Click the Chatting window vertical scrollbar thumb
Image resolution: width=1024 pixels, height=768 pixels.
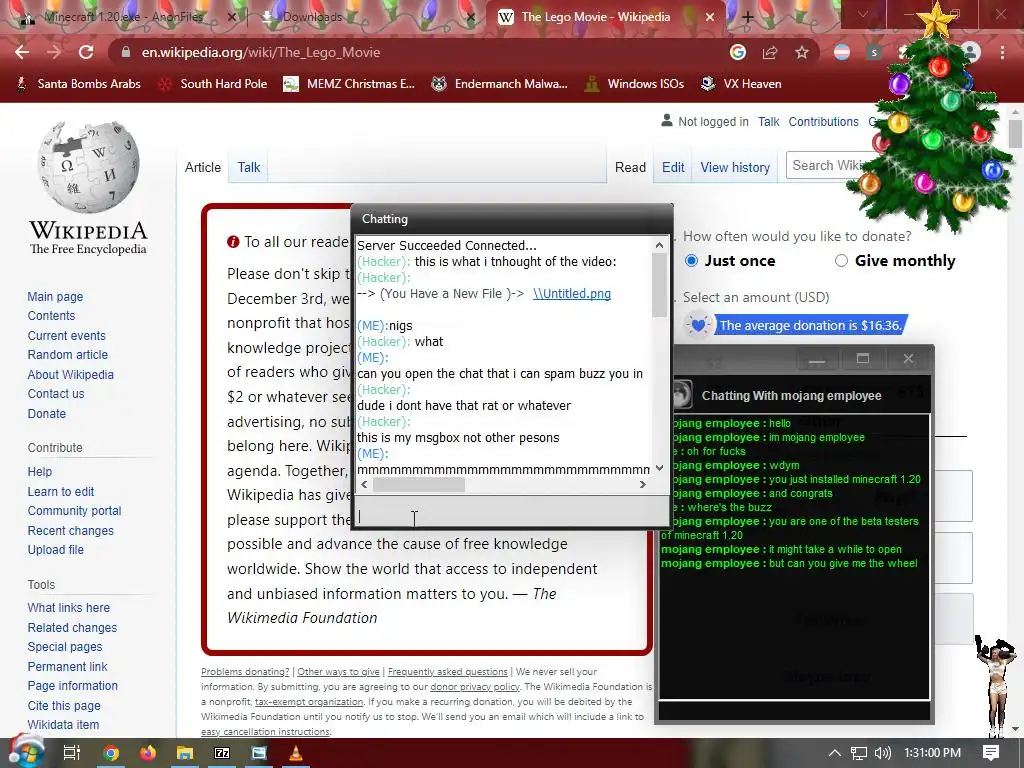click(660, 285)
